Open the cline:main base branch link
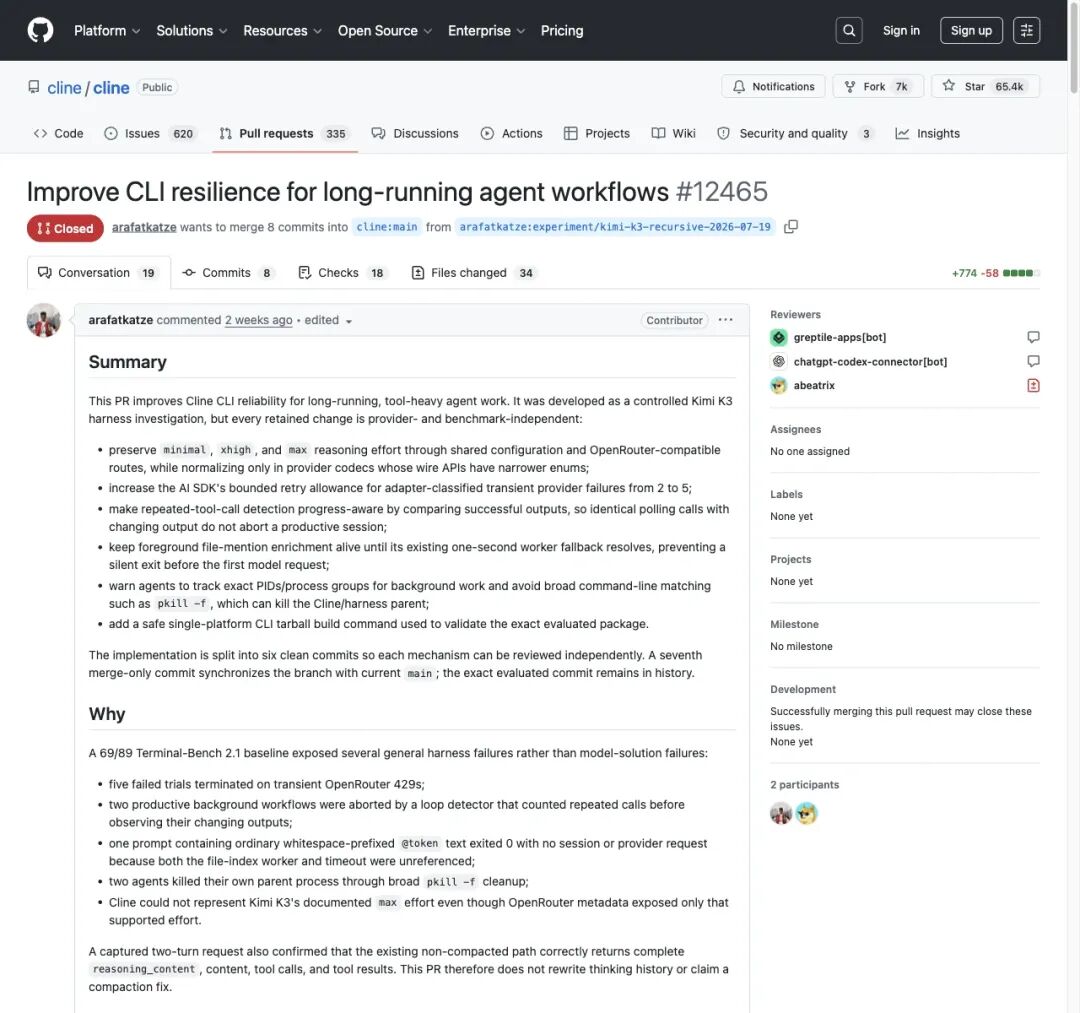This screenshot has width=1080, height=1013. click(386, 227)
